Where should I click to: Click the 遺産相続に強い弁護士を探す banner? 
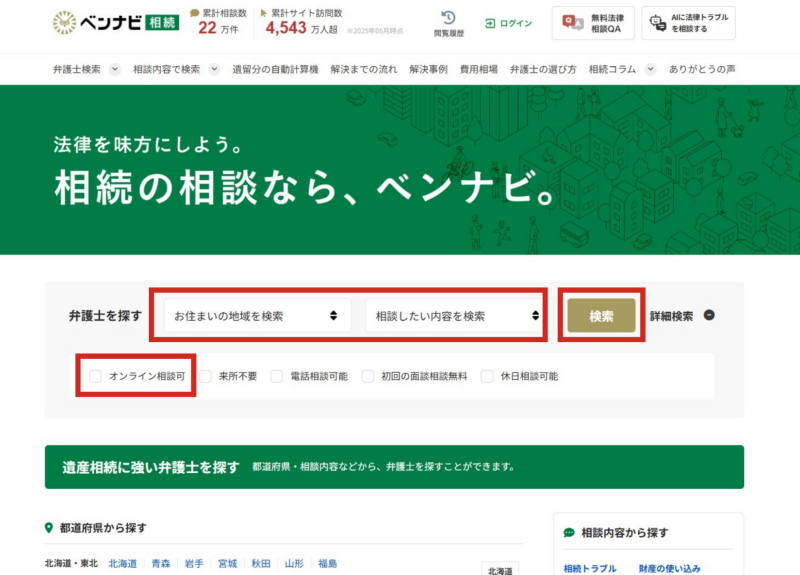pyautogui.click(x=394, y=467)
